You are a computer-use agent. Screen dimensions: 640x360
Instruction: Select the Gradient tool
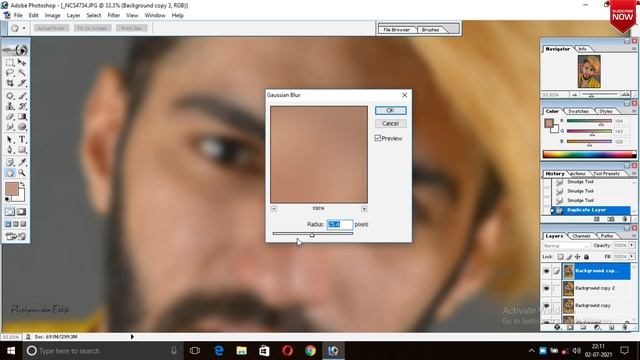[x=22, y=117]
